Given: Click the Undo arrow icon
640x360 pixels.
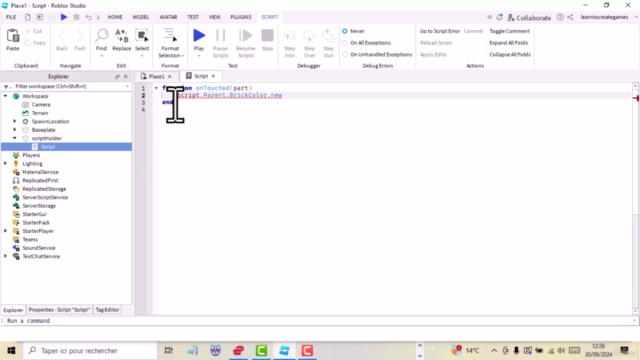Looking at the screenshot, I should [x=88, y=17].
